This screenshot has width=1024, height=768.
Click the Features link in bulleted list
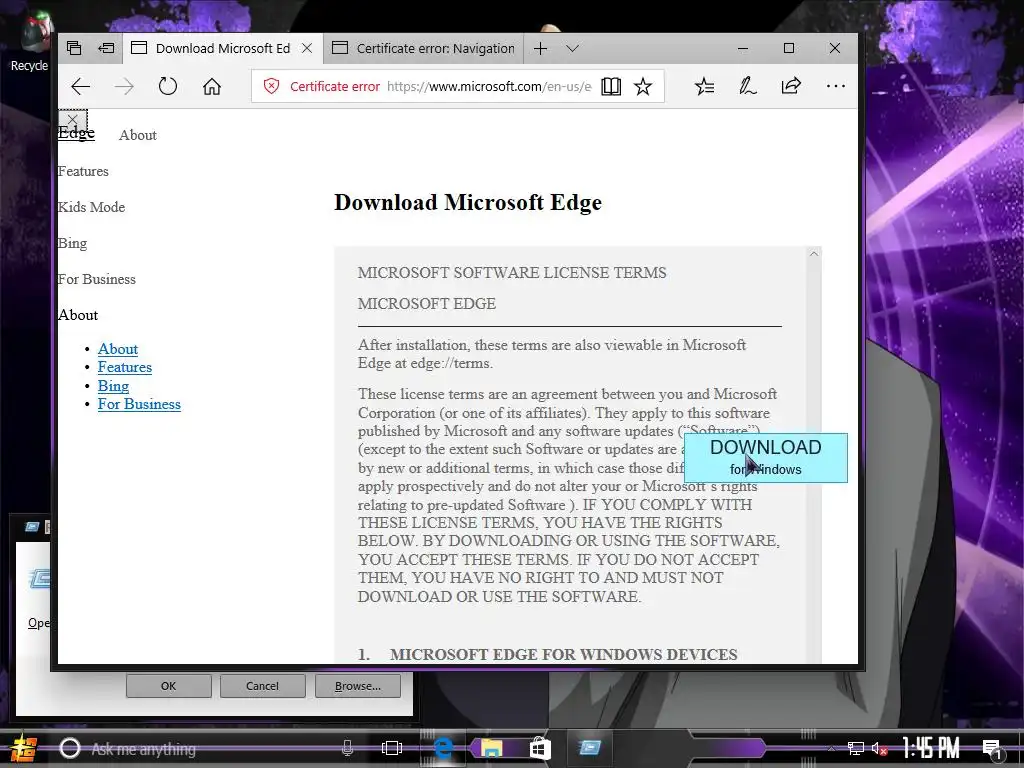point(125,367)
